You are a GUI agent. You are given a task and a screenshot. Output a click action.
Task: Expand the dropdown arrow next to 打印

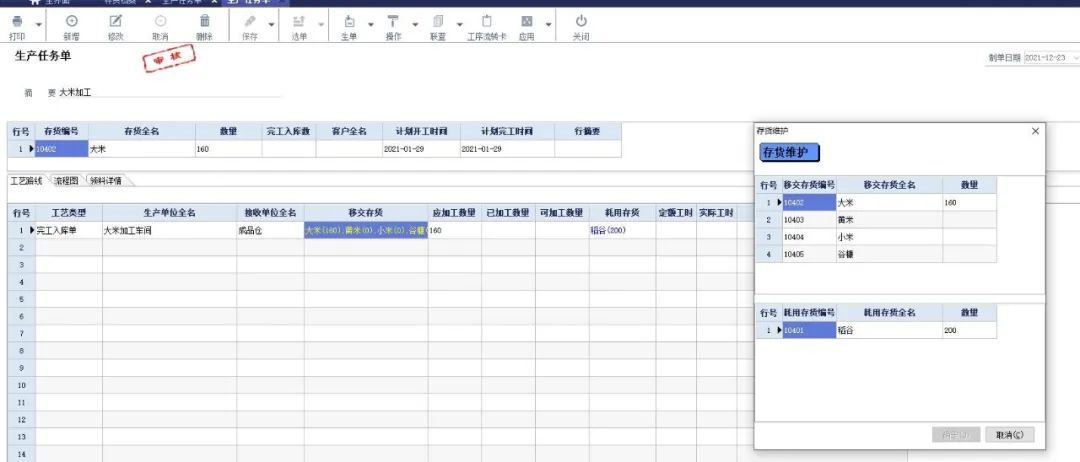click(39, 24)
